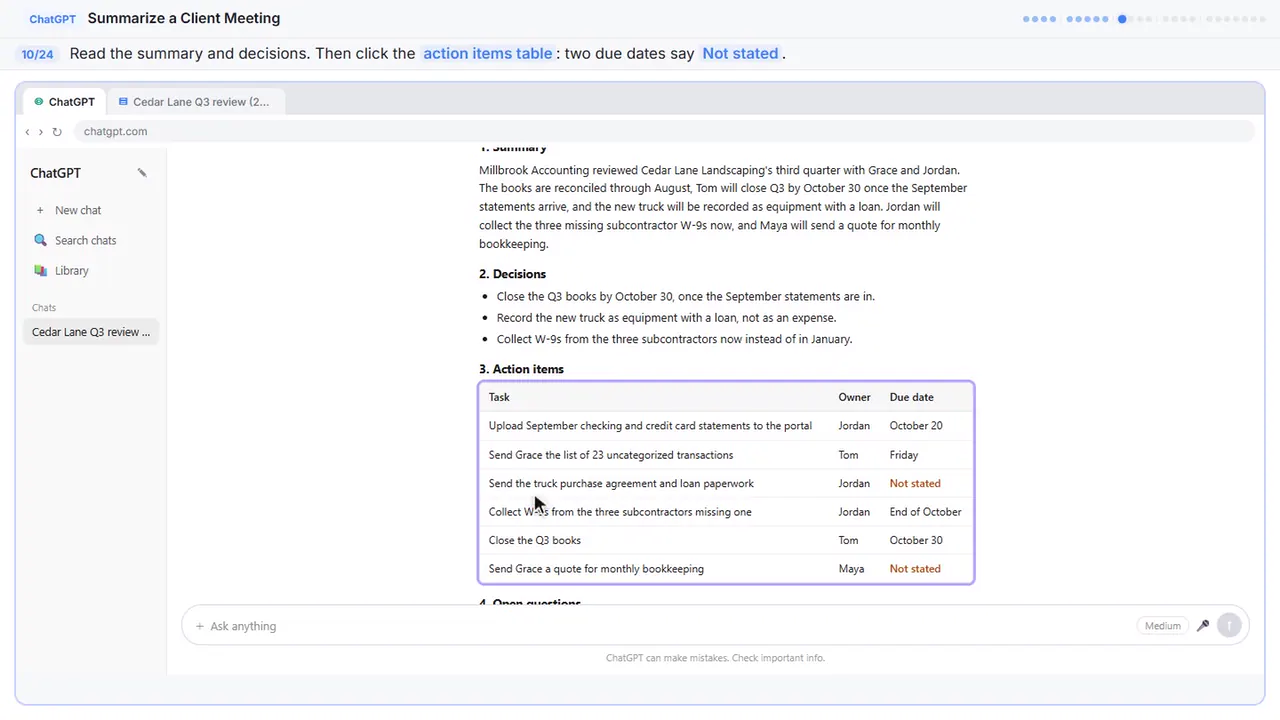Click the 10/24 step counter badge
This screenshot has width=1280, height=720.
click(x=37, y=54)
